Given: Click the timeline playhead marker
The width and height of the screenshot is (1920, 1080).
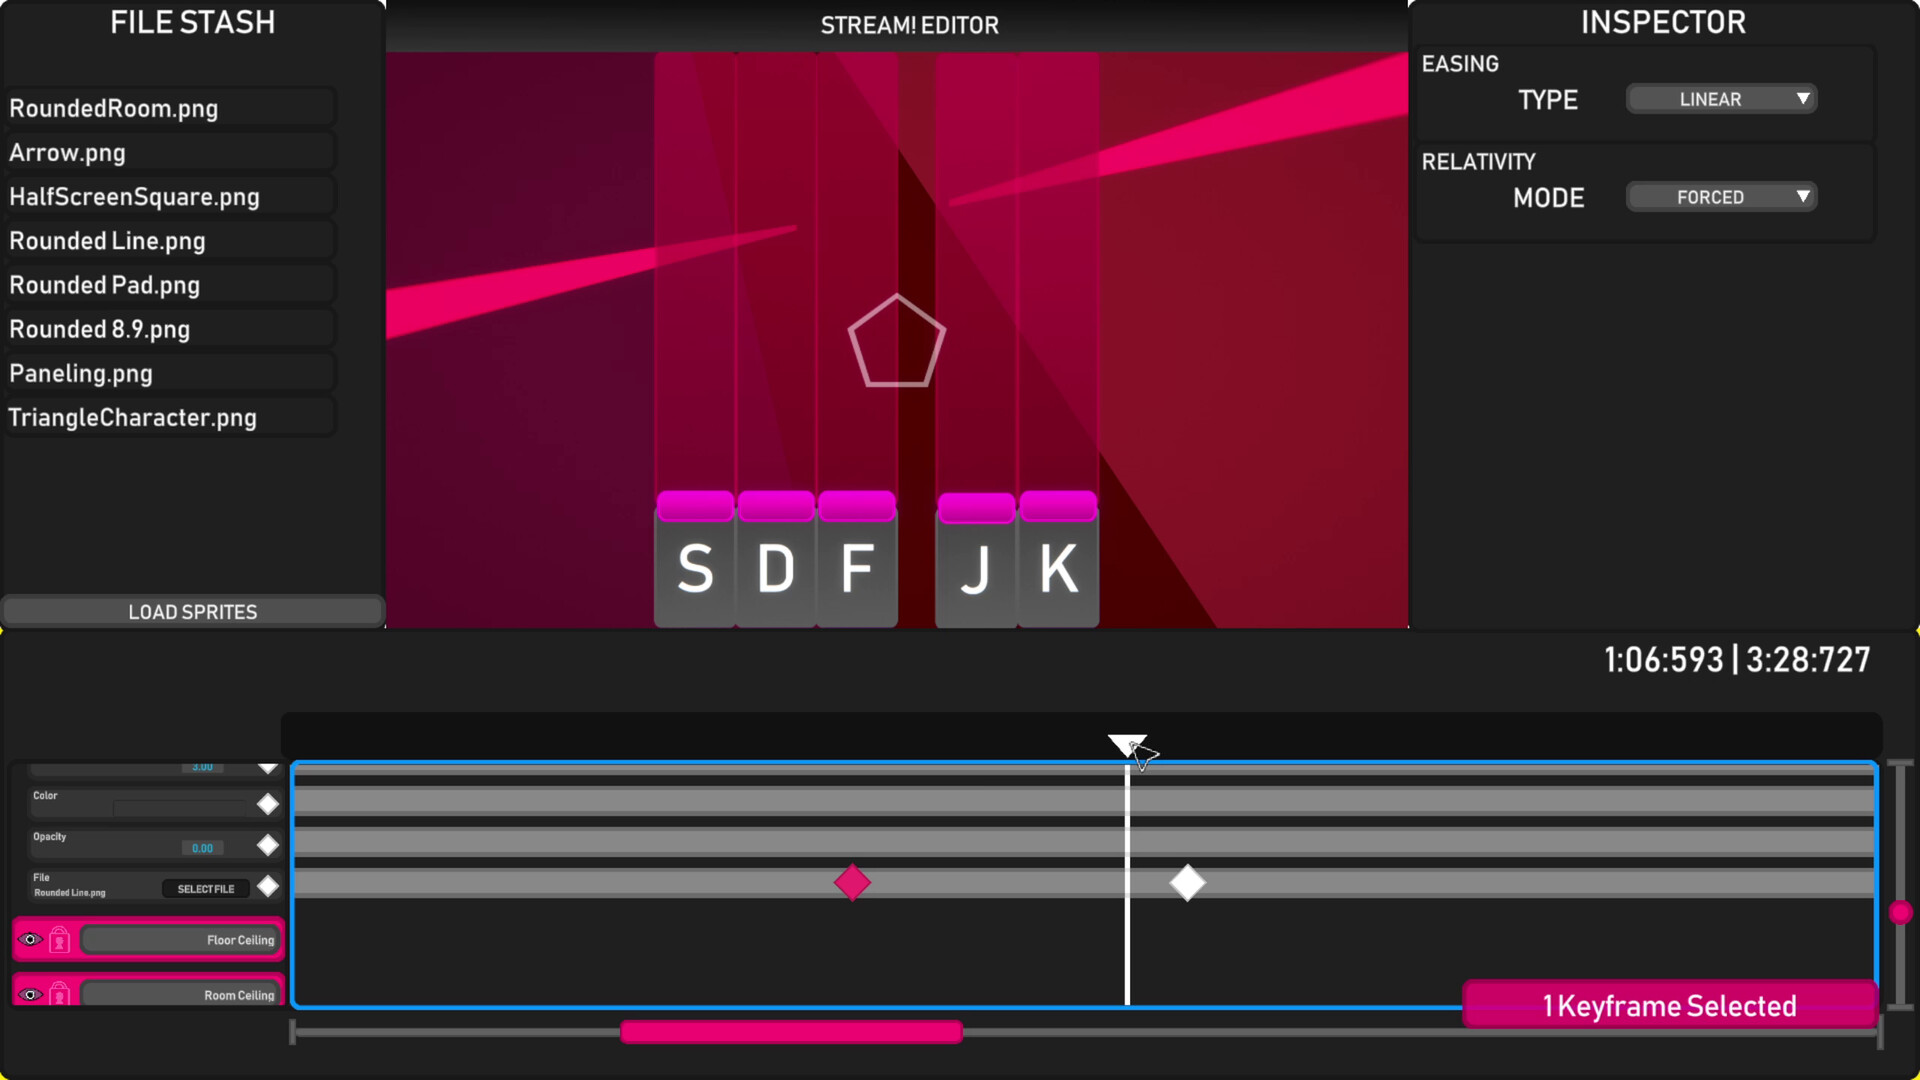Looking at the screenshot, I should tap(1127, 745).
